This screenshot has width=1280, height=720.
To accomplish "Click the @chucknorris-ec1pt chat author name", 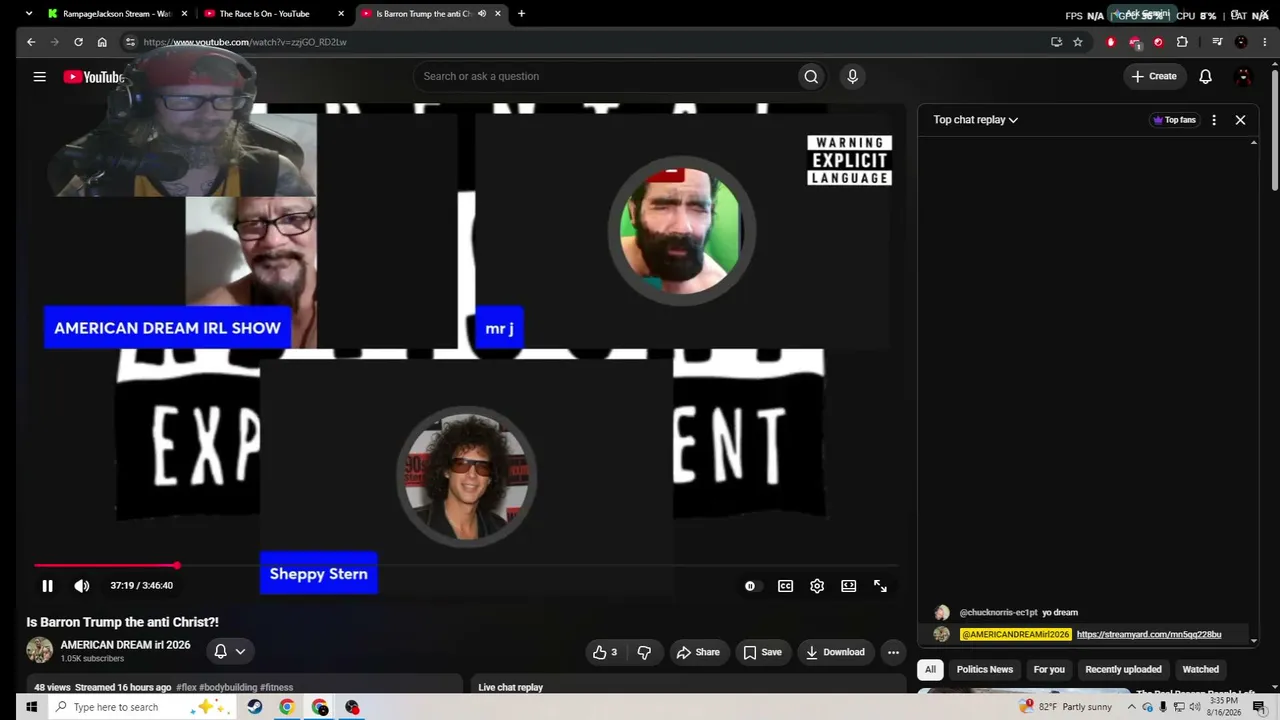I will pos(998,613).
